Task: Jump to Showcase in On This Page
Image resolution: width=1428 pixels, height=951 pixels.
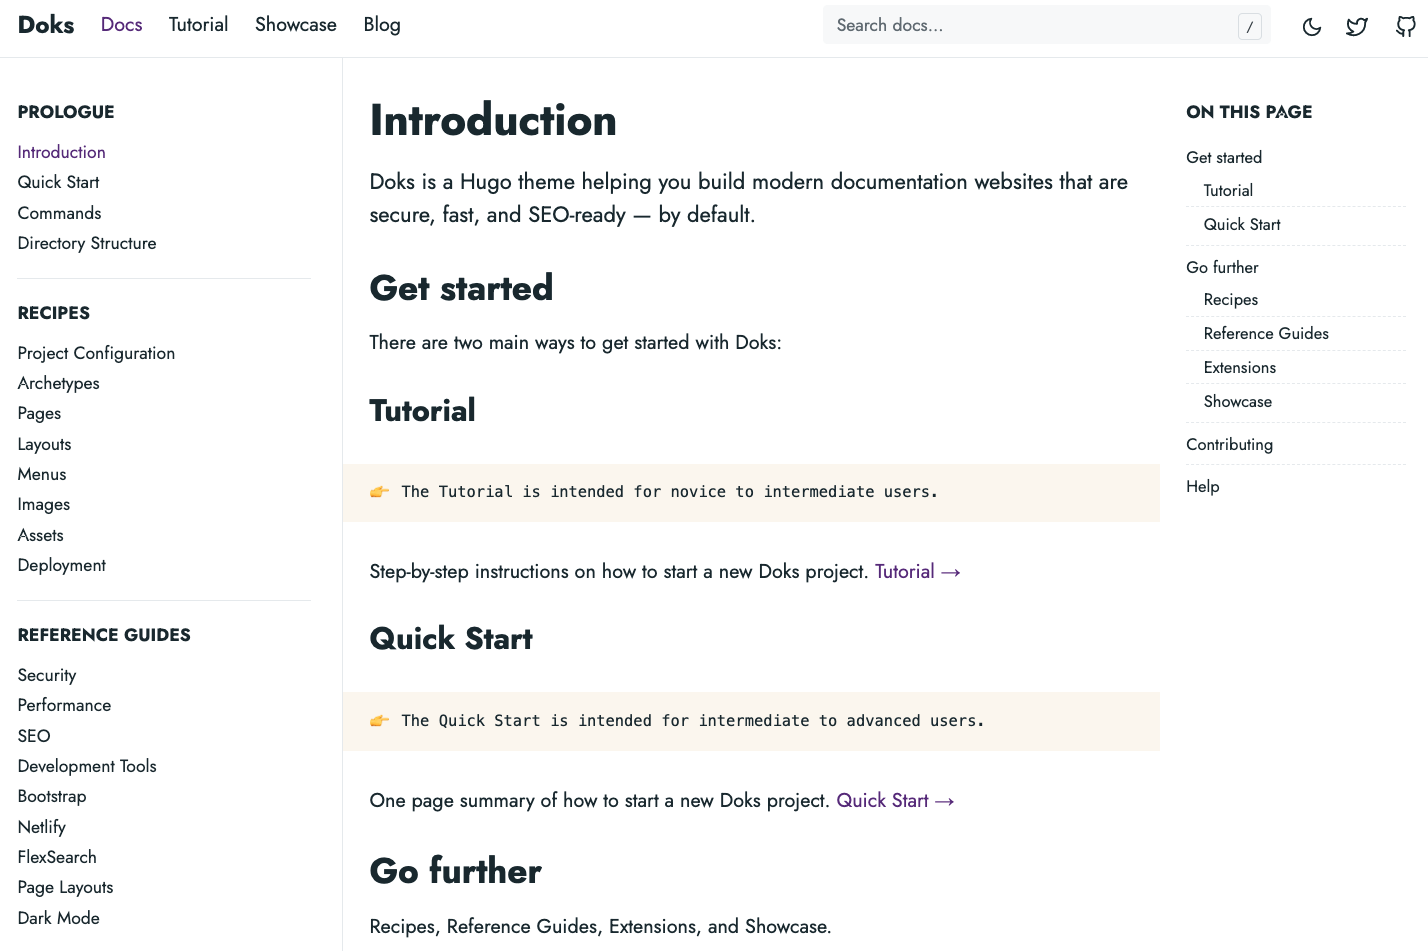Action: click(1238, 401)
